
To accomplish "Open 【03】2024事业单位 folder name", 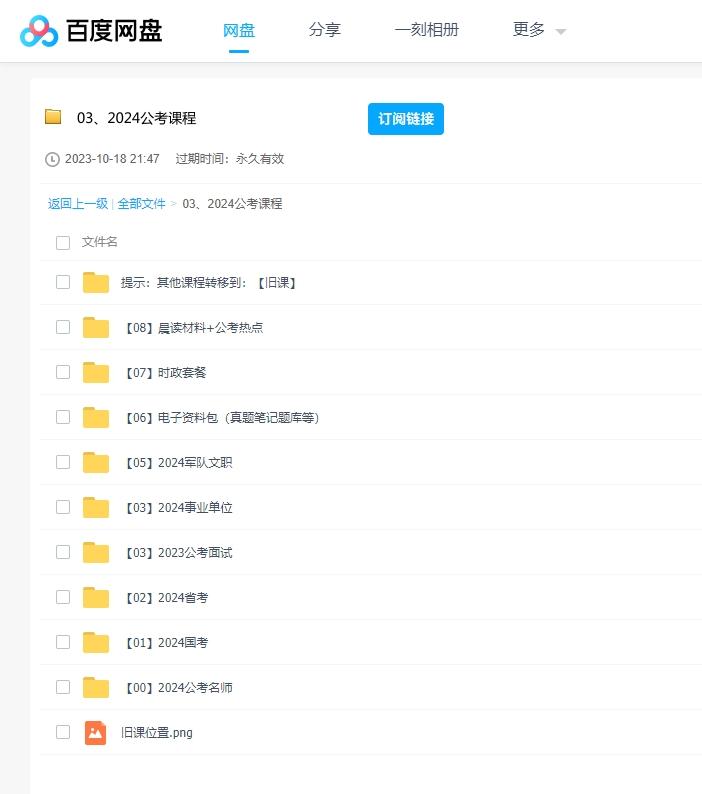I will (x=177, y=507).
